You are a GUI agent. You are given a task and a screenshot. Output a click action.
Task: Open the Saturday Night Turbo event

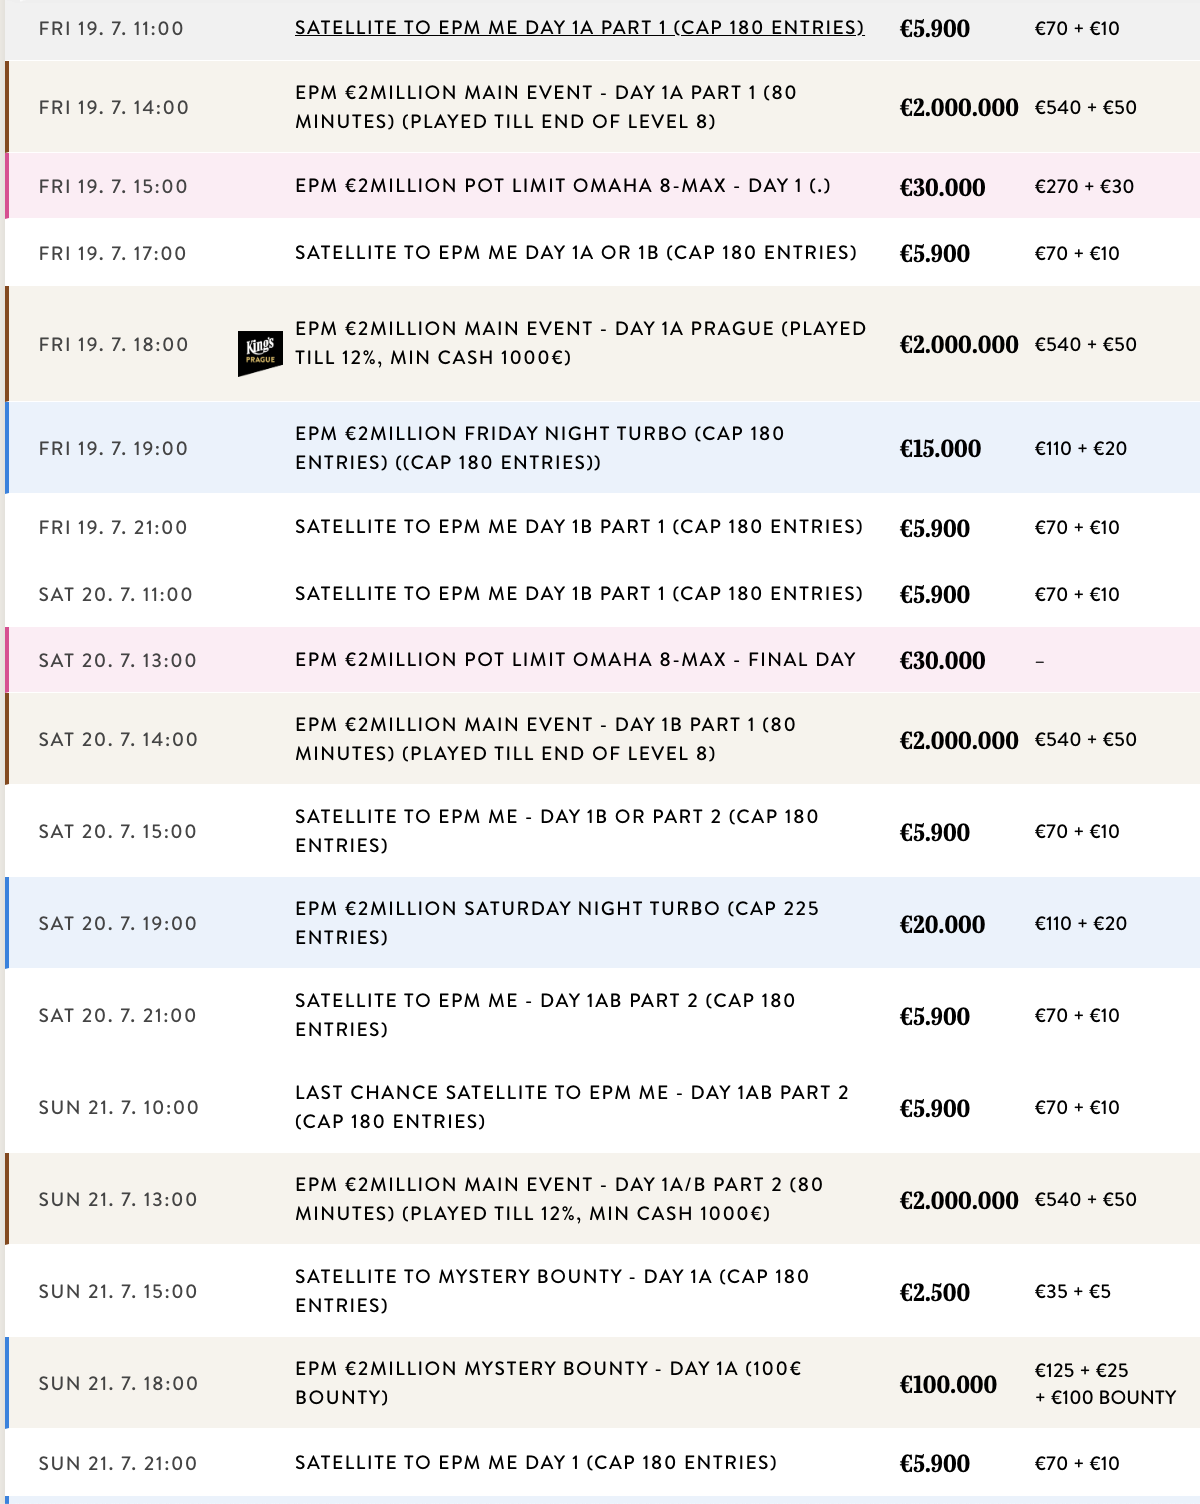coord(556,923)
